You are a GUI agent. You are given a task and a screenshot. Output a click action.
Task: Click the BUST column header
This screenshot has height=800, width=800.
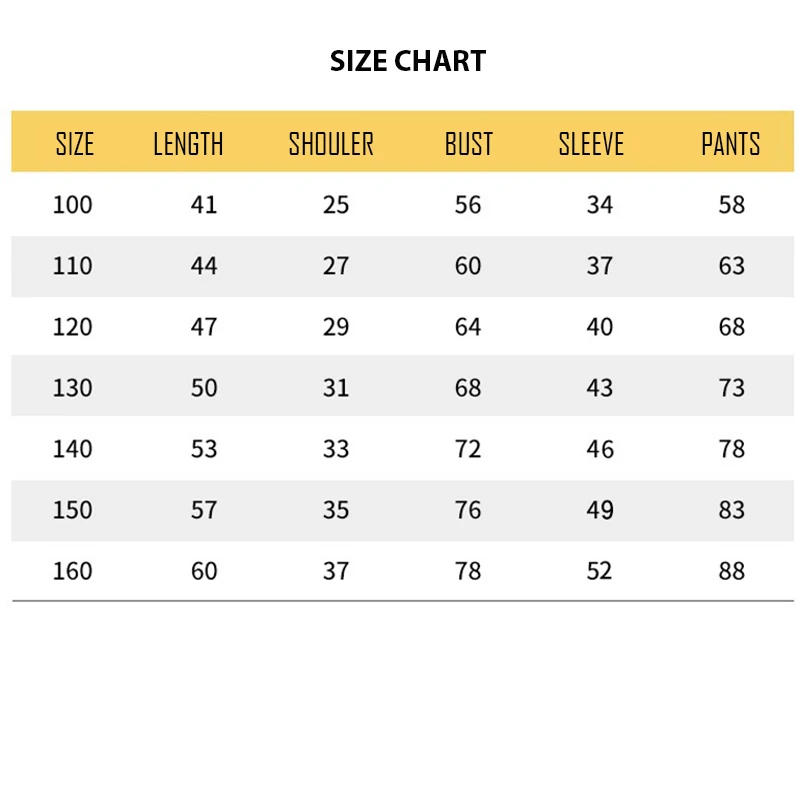tap(468, 144)
